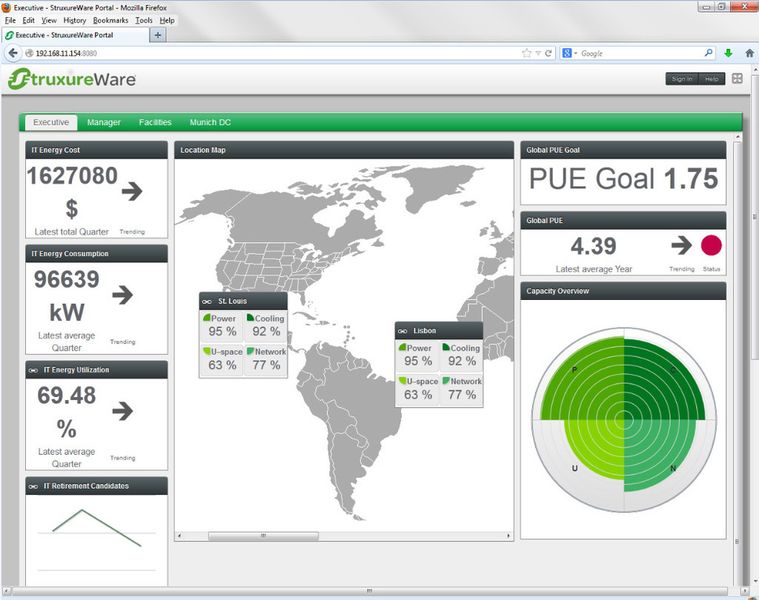Click the 69.48 utilization value
Viewport: 759px width, 600px height.
click(66, 395)
